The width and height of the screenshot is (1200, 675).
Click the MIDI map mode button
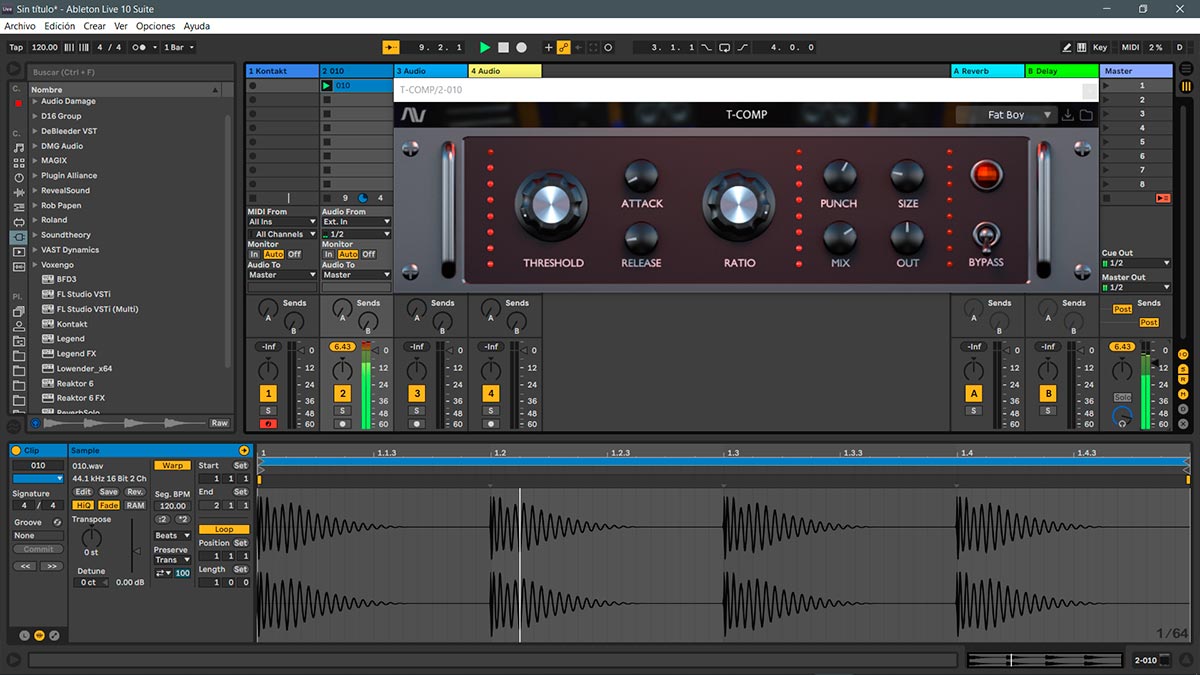tap(1130, 47)
